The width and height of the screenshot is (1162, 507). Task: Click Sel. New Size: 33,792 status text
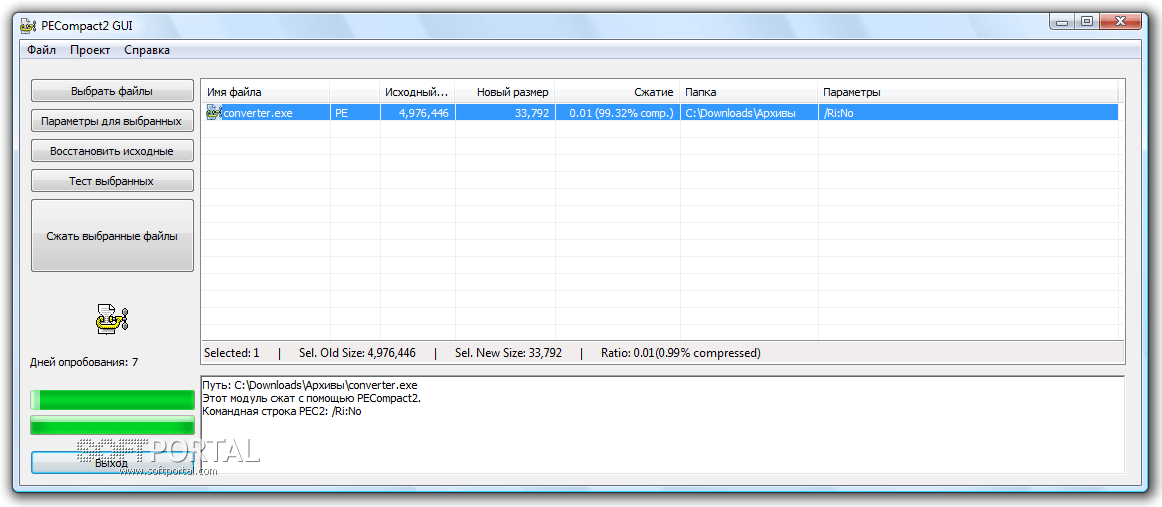pyautogui.click(x=508, y=353)
